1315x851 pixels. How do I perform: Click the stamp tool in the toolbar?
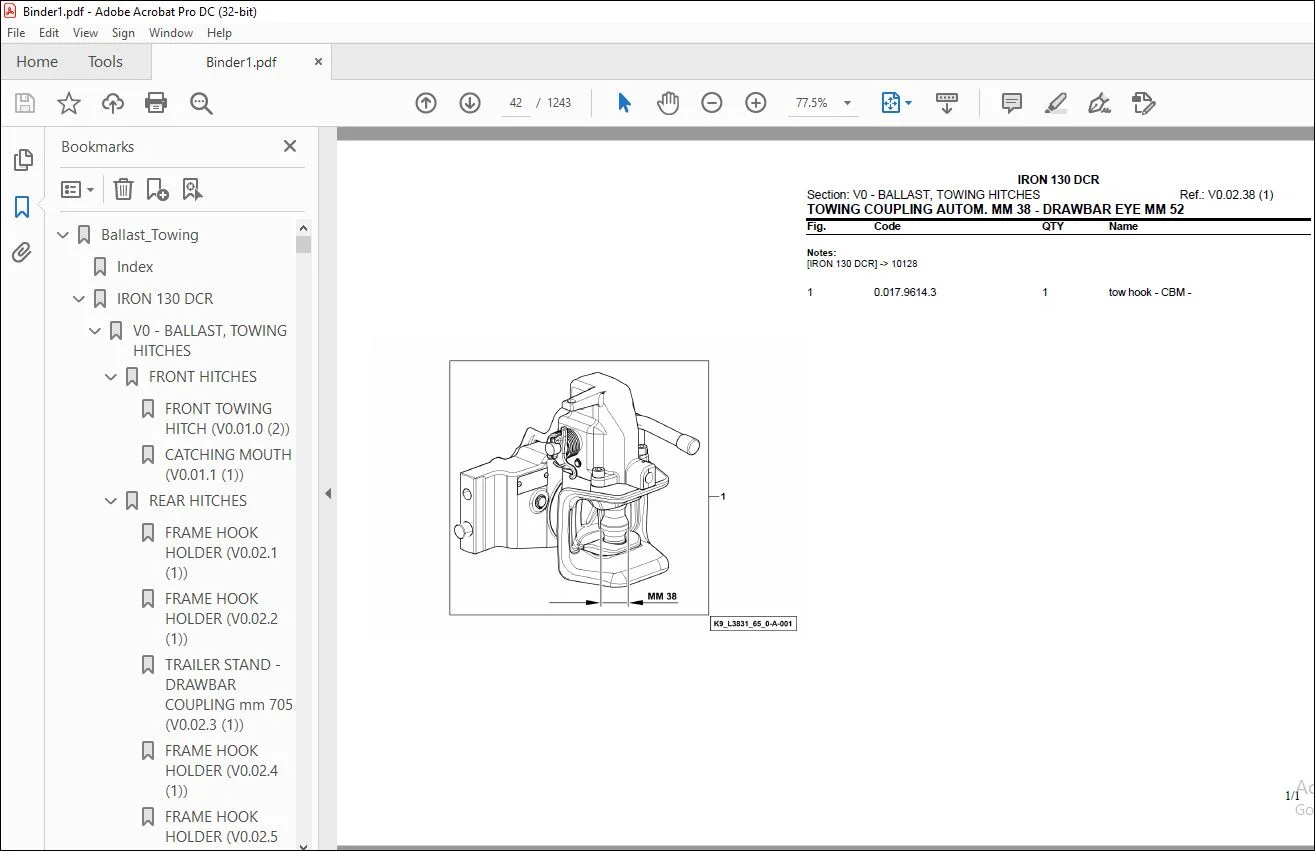(1144, 103)
